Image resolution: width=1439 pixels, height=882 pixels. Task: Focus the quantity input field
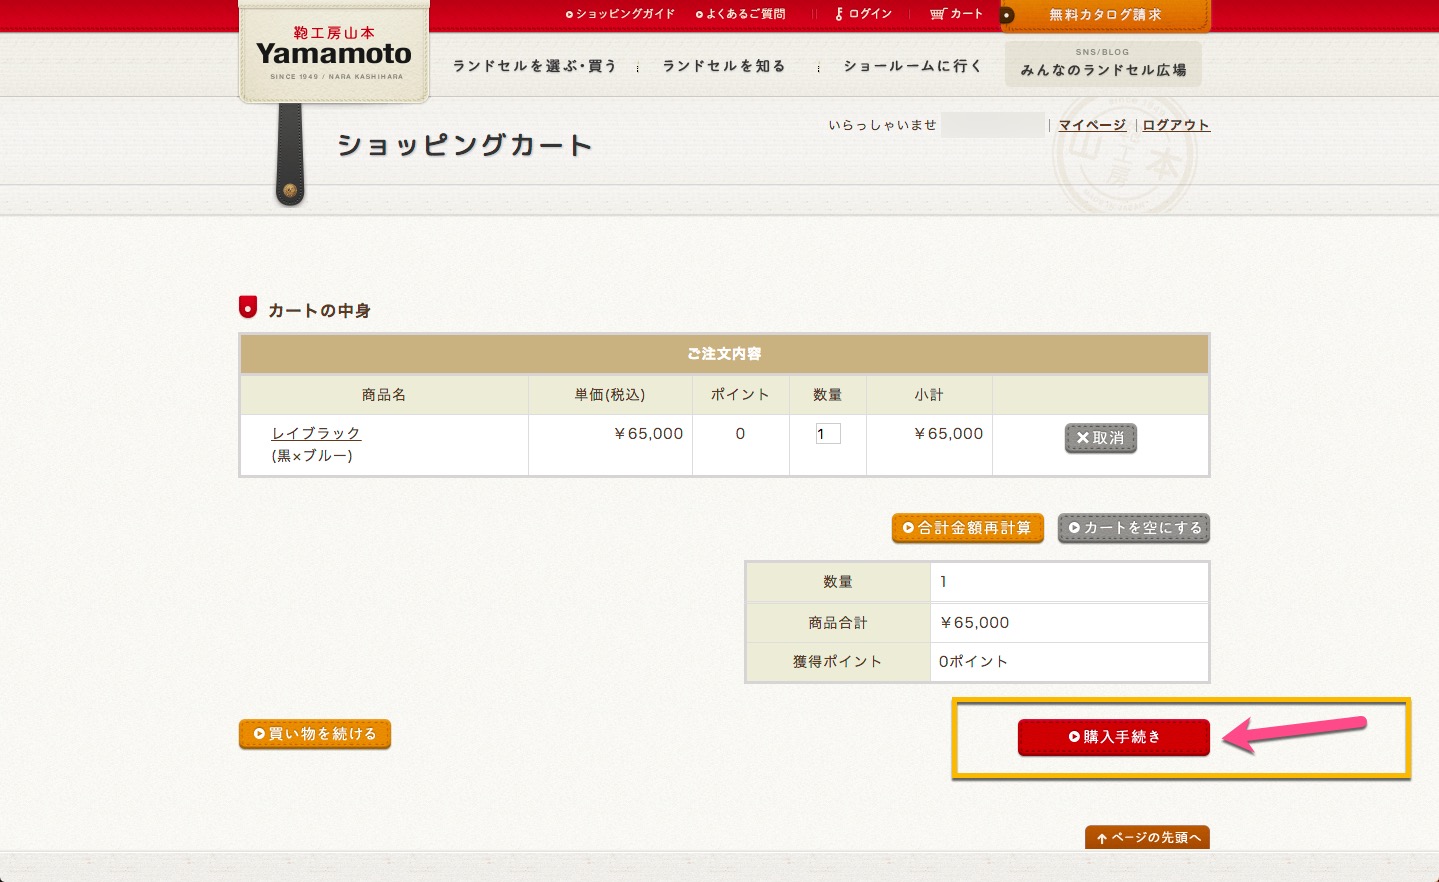[828, 434]
